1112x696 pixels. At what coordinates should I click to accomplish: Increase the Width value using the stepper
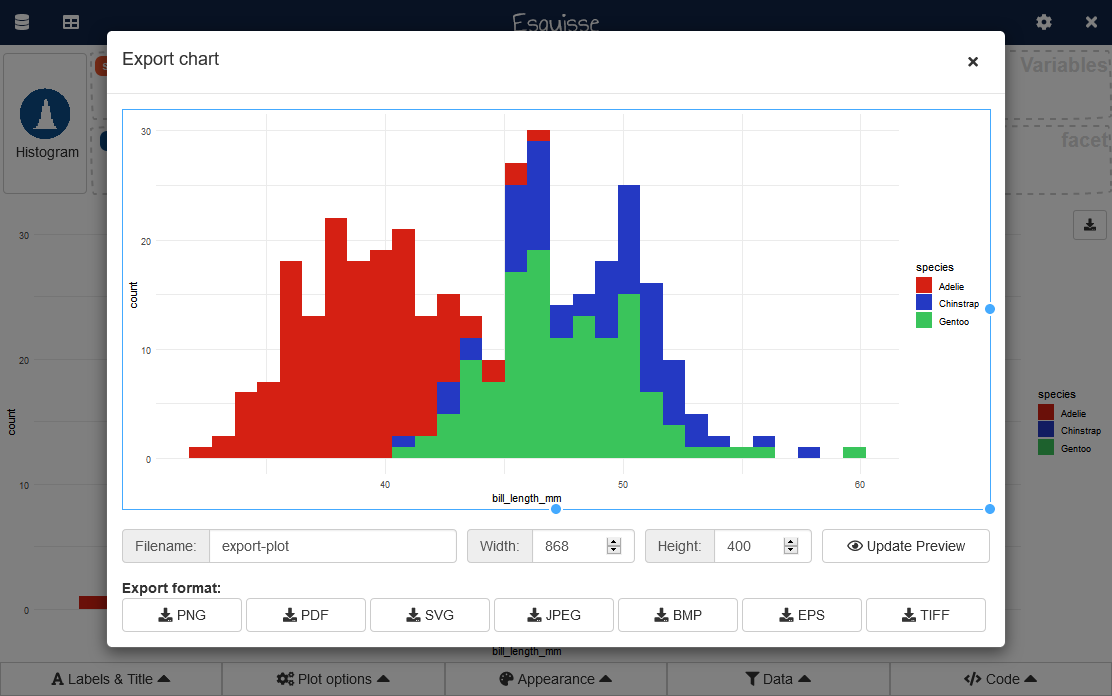[614, 542]
